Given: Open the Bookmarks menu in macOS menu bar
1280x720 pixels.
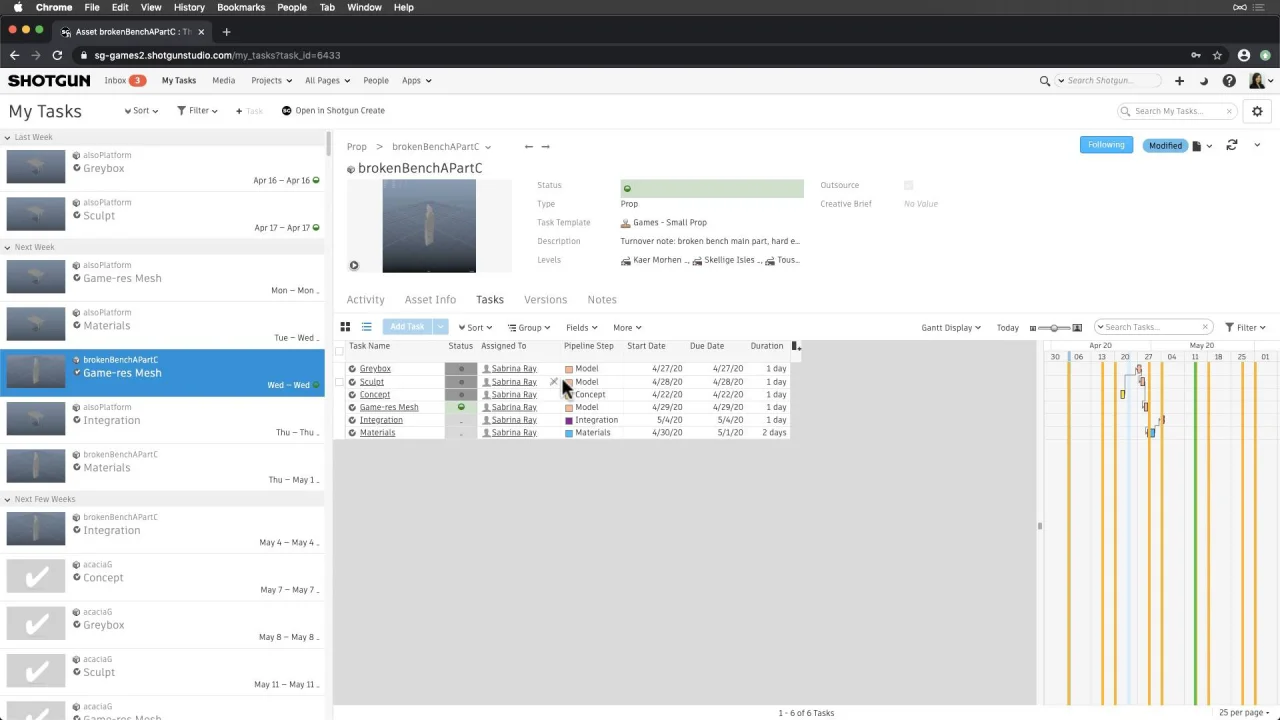Looking at the screenshot, I should (241, 7).
